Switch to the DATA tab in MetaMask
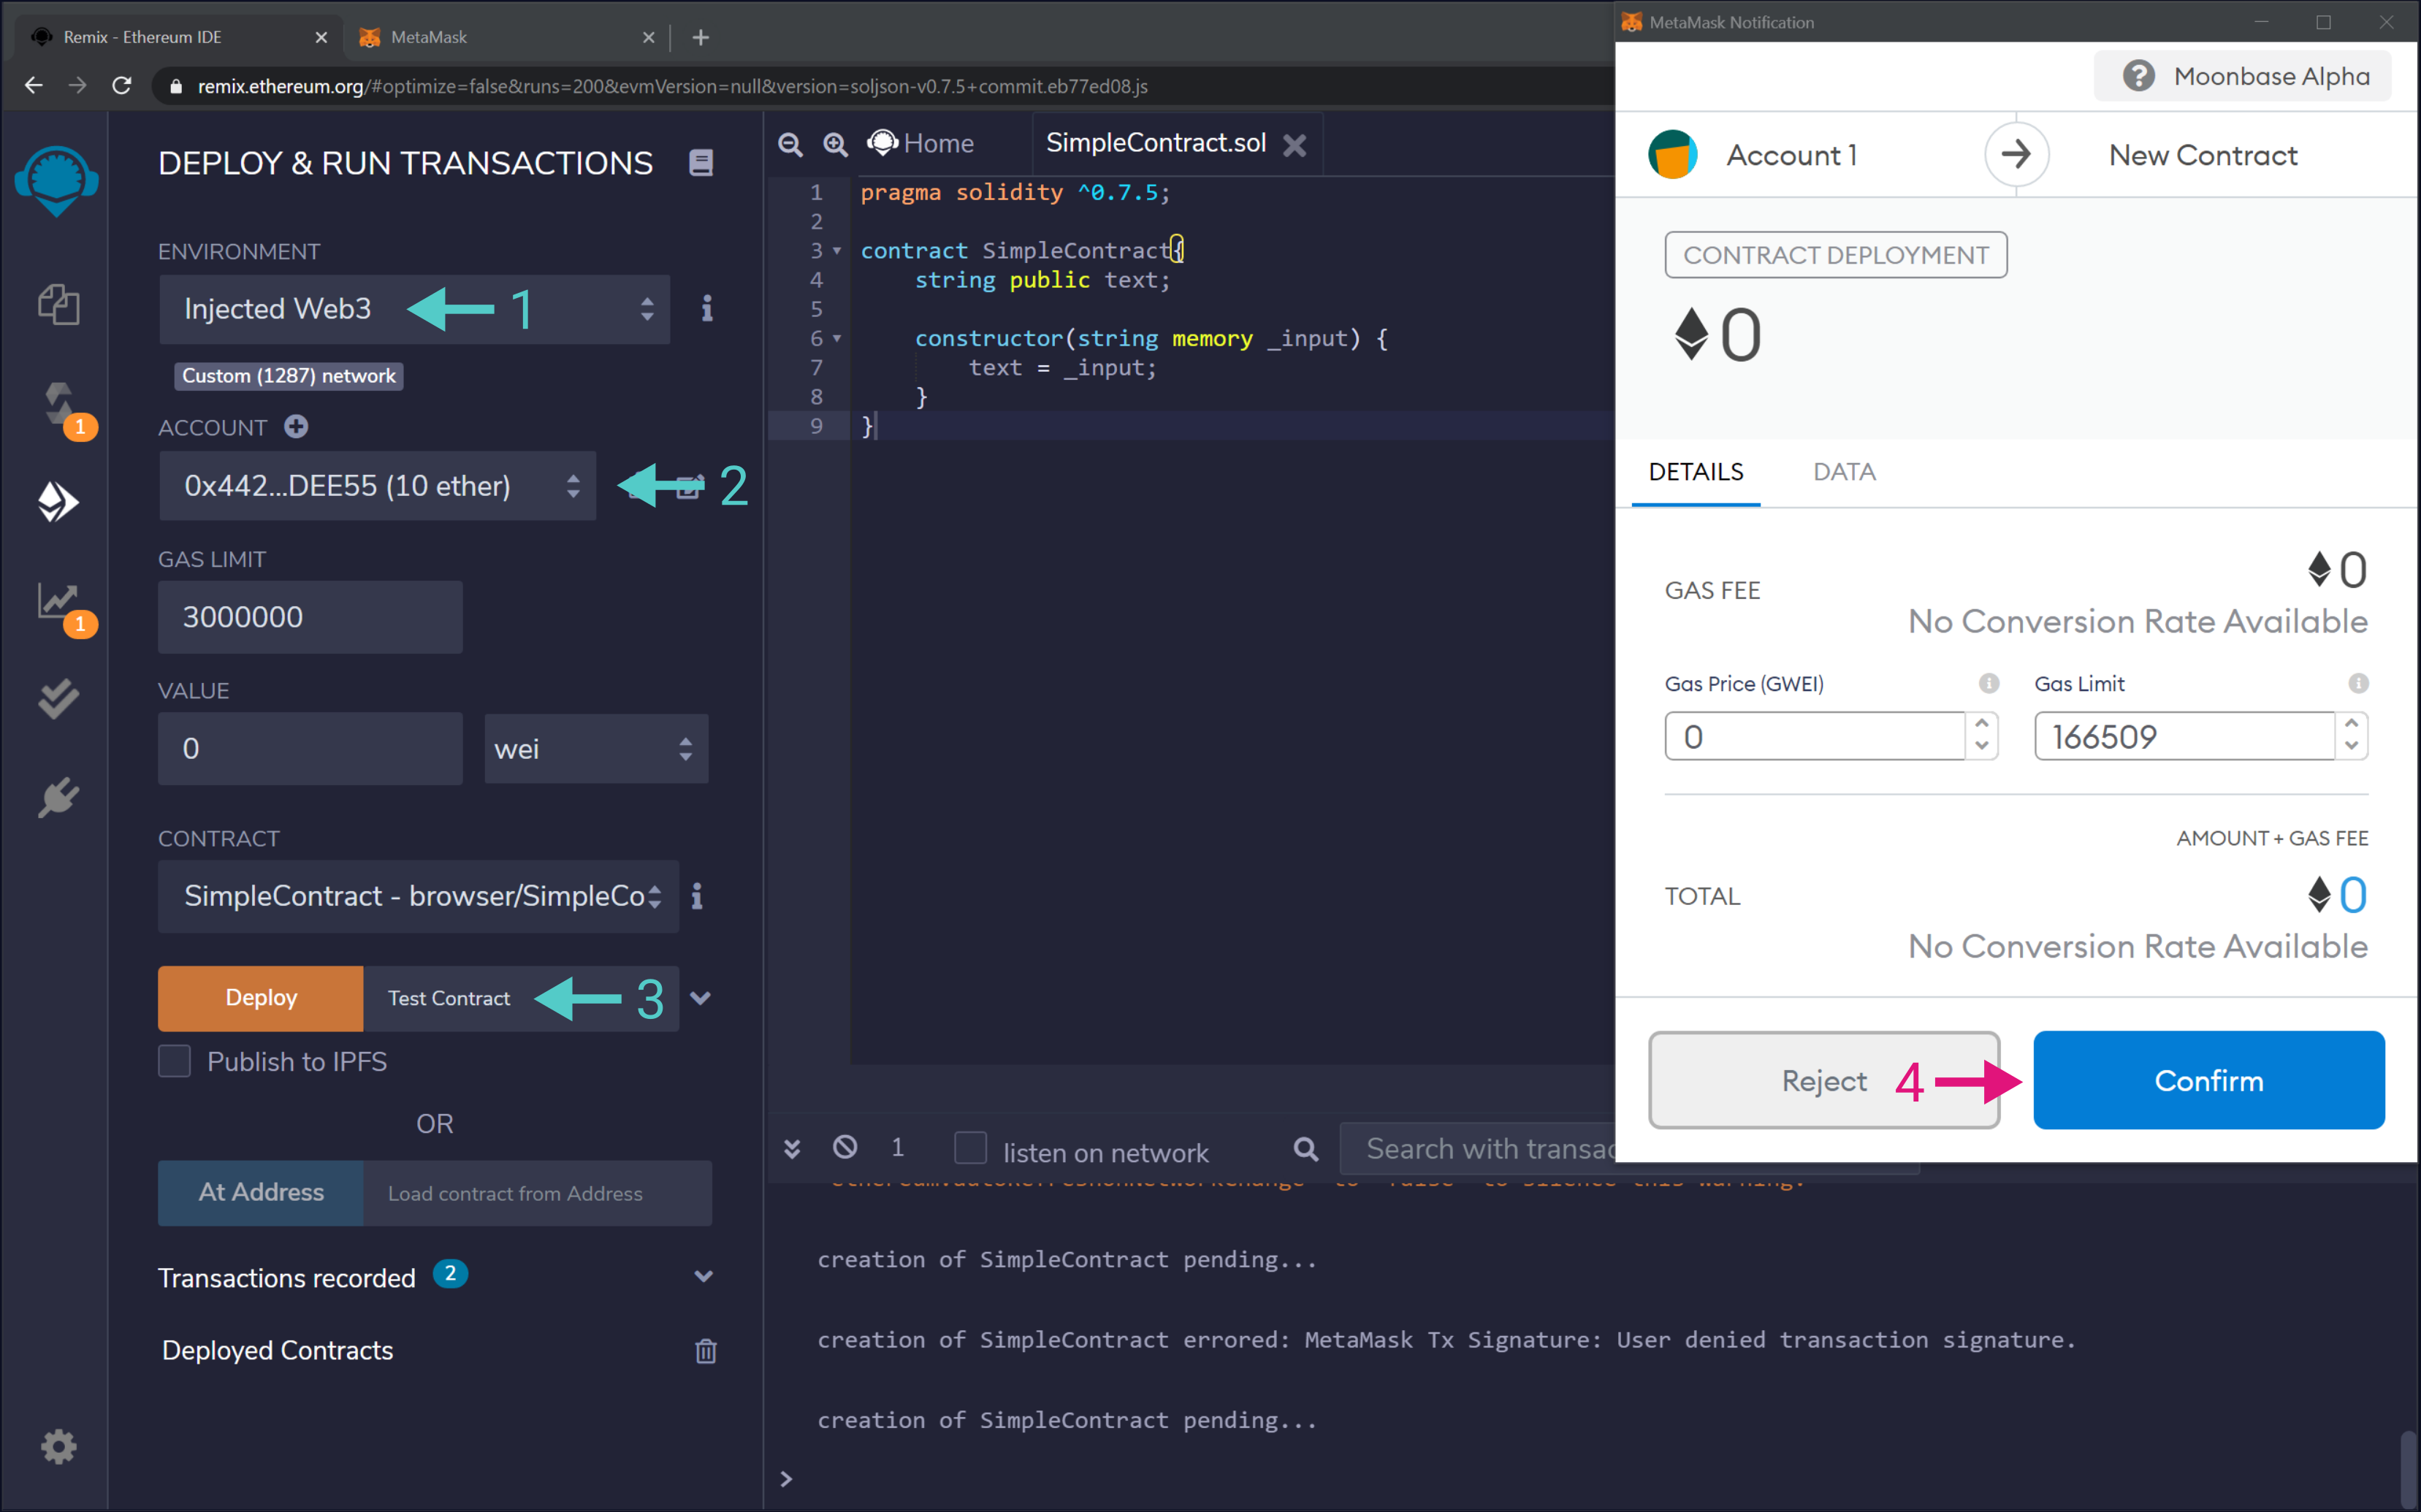2421x1512 pixels. click(x=1844, y=472)
